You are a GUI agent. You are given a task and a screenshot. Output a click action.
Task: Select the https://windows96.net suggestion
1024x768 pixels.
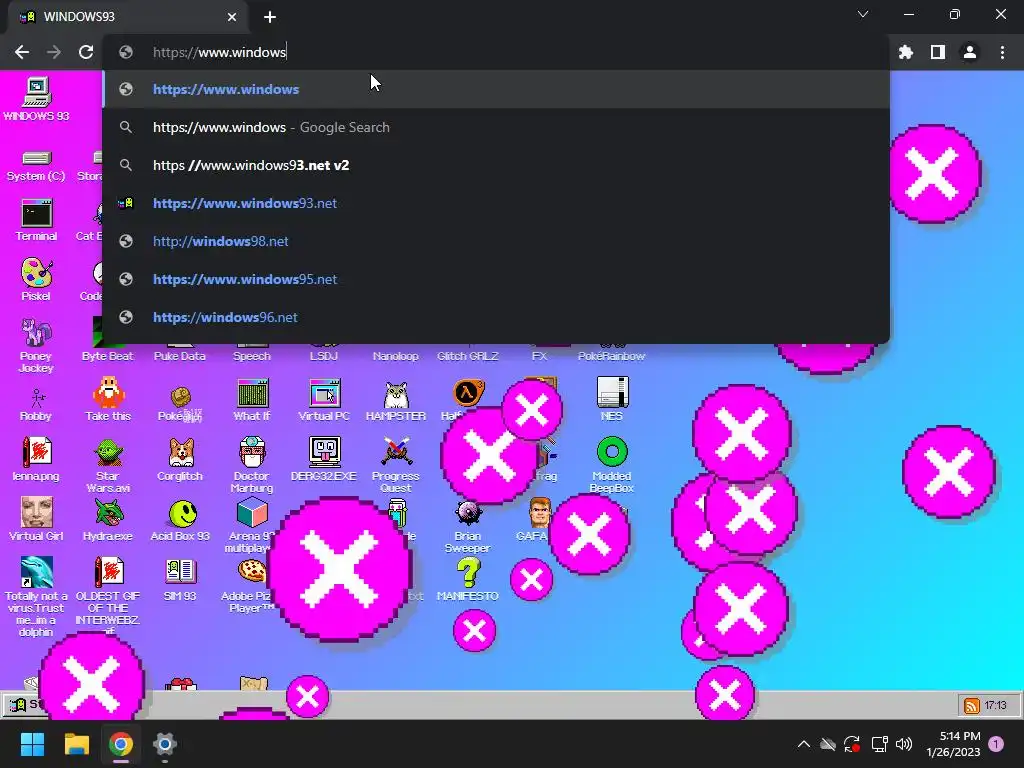[x=496, y=317]
